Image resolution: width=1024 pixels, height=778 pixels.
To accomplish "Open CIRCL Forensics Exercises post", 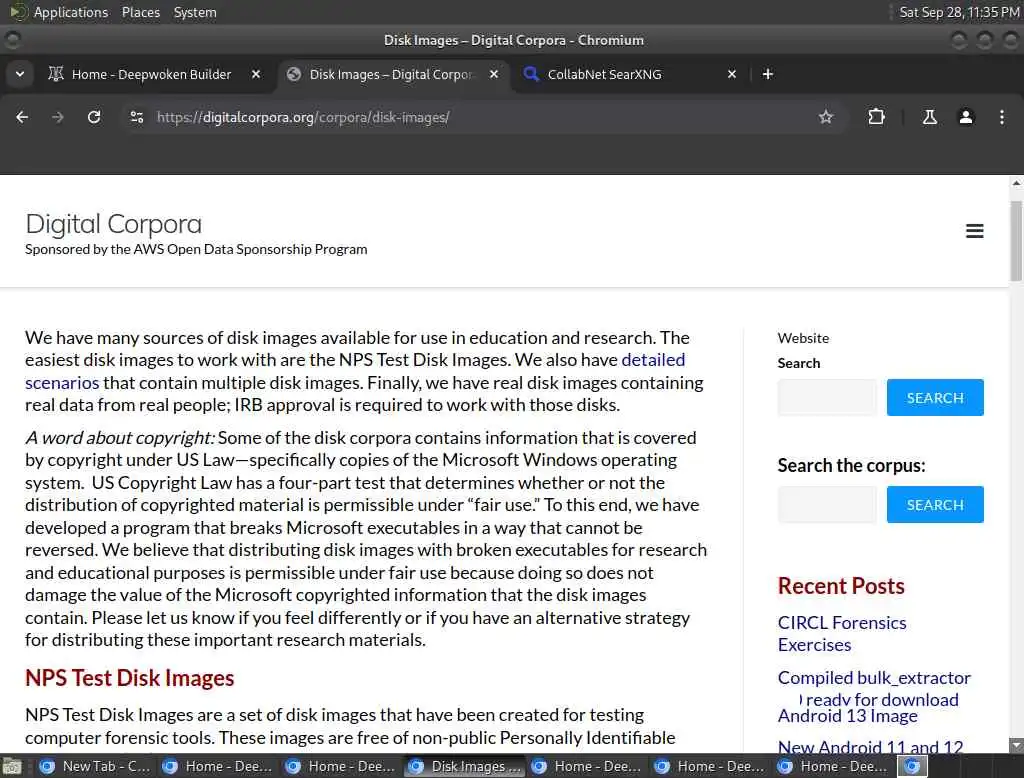I will point(841,634).
